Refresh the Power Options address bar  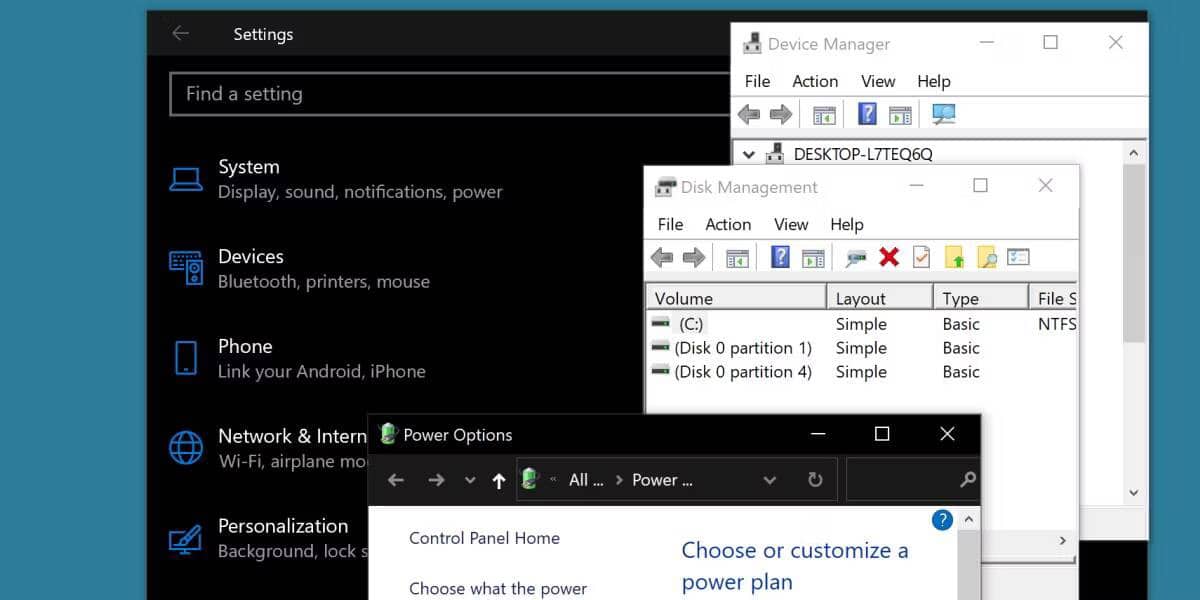[814, 480]
